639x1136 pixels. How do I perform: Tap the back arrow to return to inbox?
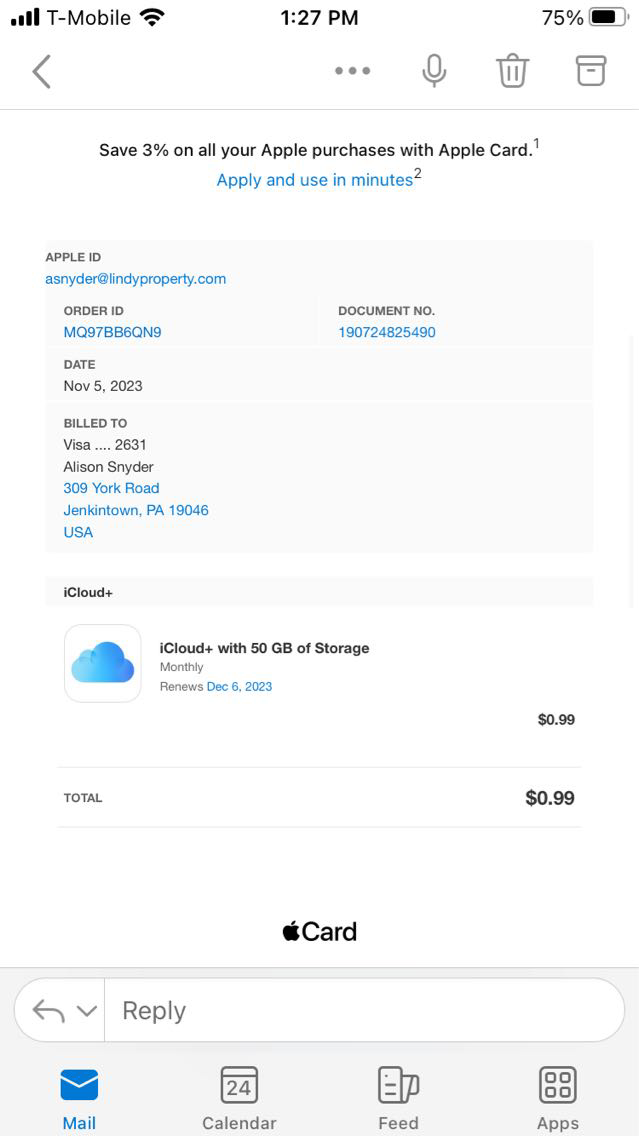tap(41, 71)
